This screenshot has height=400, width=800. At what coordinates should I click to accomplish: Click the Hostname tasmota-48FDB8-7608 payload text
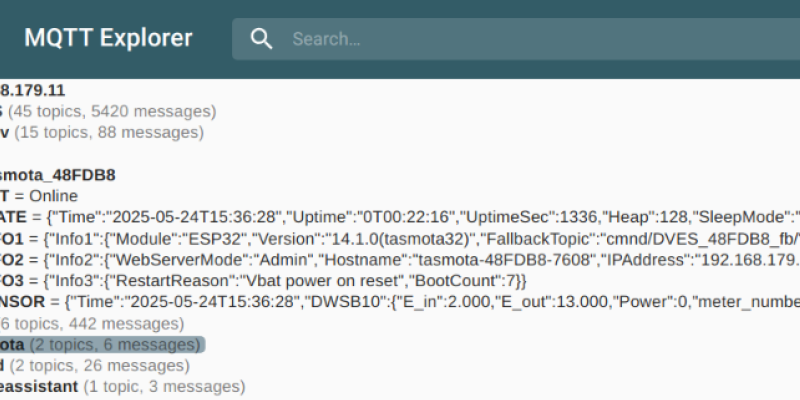pos(461,260)
